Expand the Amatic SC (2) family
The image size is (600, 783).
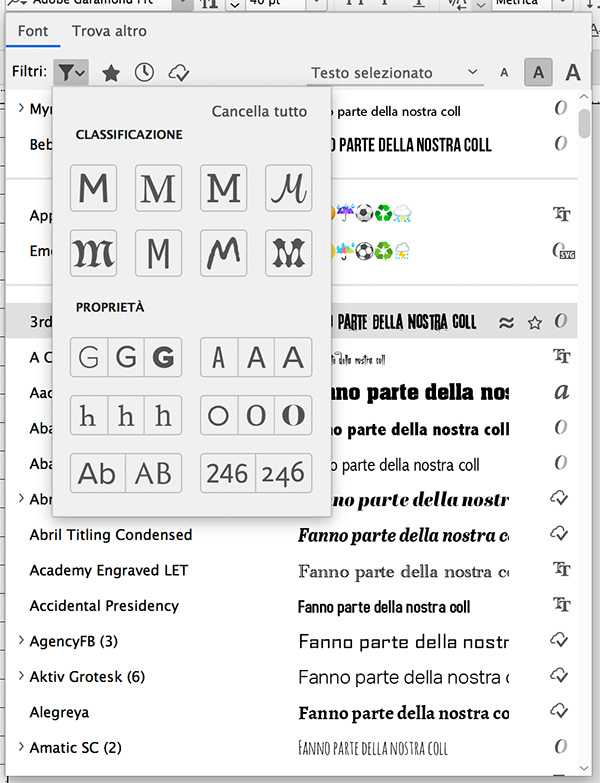pyautogui.click(x=21, y=746)
